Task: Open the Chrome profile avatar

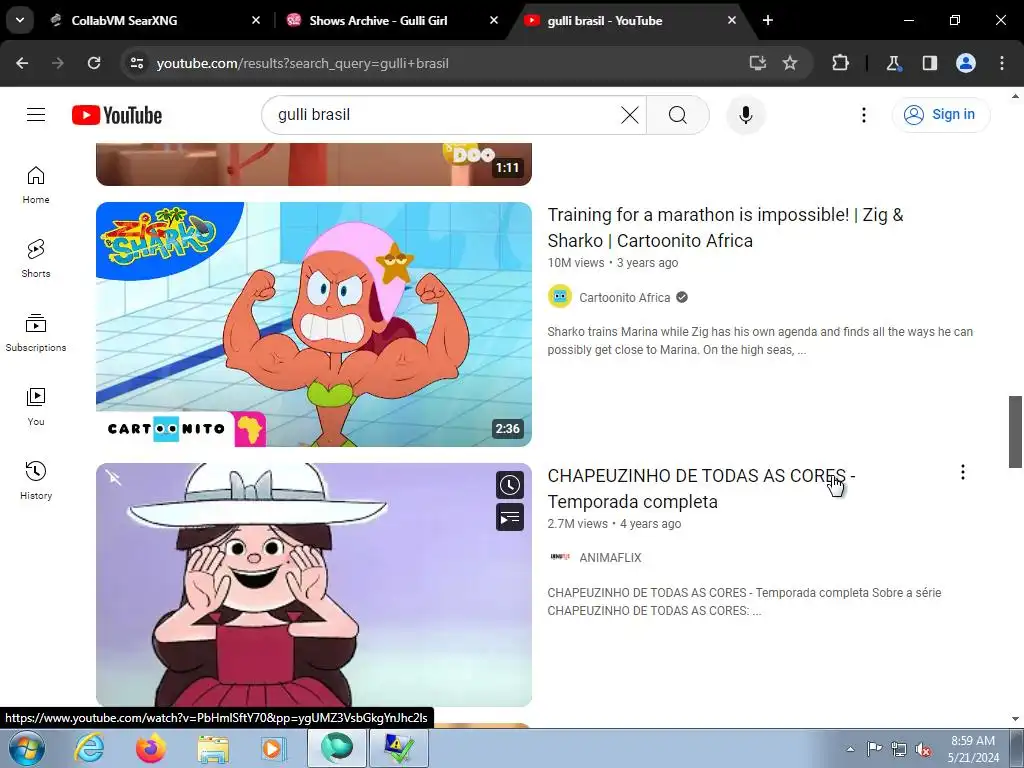Action: click(x=966, y=63)
